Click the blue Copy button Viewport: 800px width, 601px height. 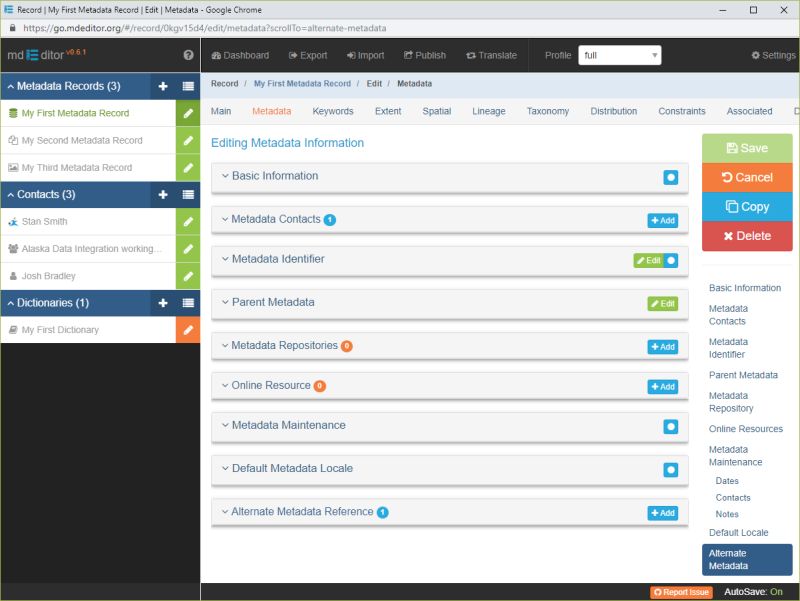747,207
